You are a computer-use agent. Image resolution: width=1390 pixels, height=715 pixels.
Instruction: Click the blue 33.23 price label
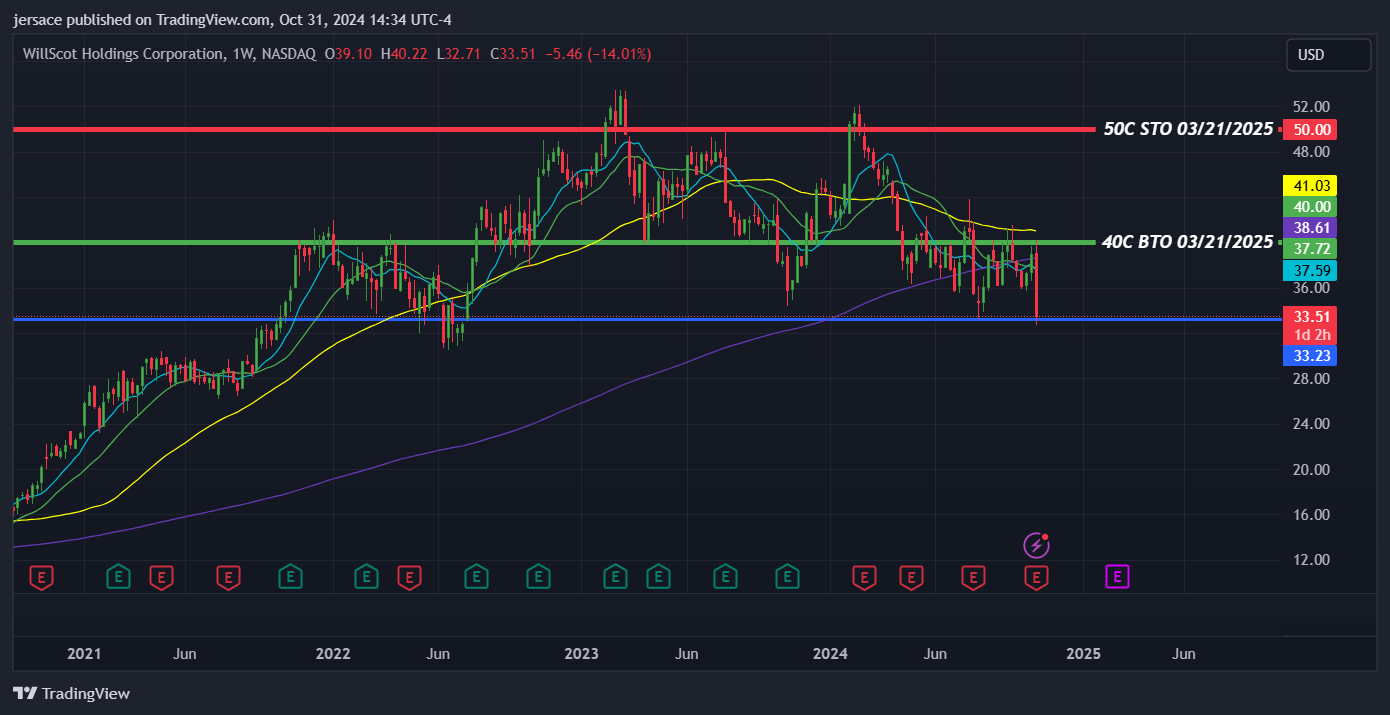[x=1312, y=356]
